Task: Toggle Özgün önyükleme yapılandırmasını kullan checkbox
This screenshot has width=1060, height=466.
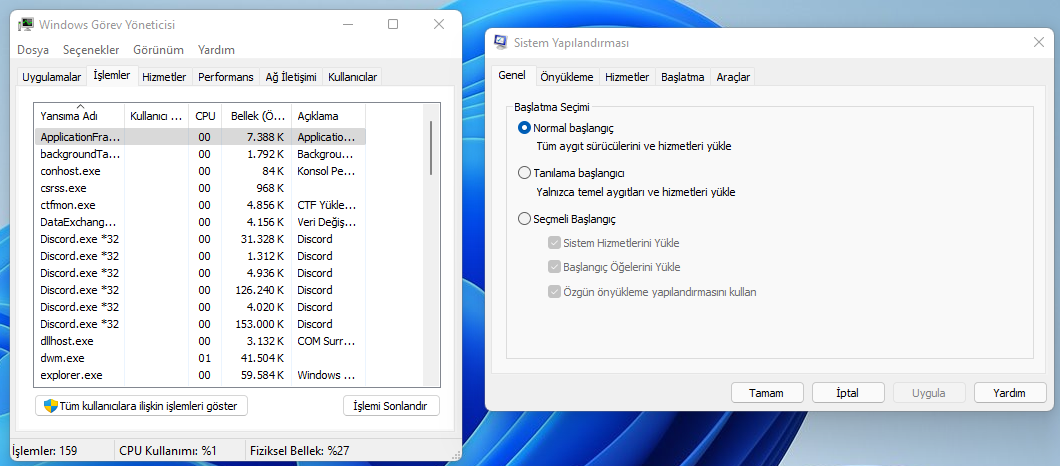Action: click(554, 292)
